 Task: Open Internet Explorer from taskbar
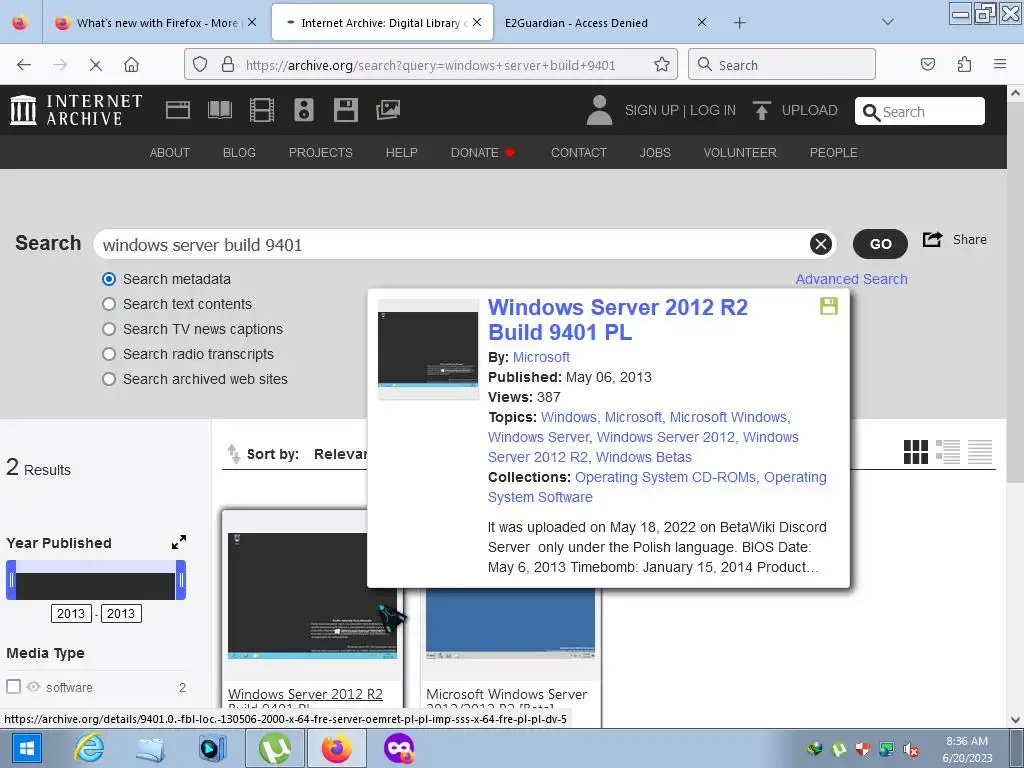tap(89, 748)
